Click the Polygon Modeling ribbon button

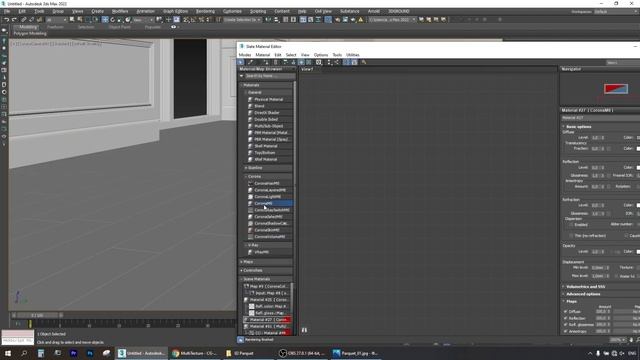pos(30,33)
